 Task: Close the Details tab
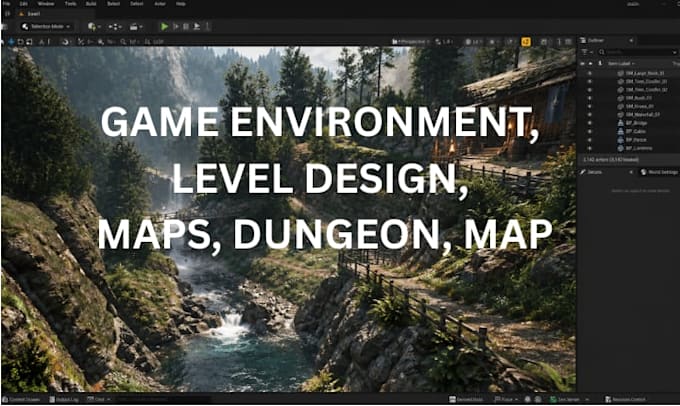631,172
